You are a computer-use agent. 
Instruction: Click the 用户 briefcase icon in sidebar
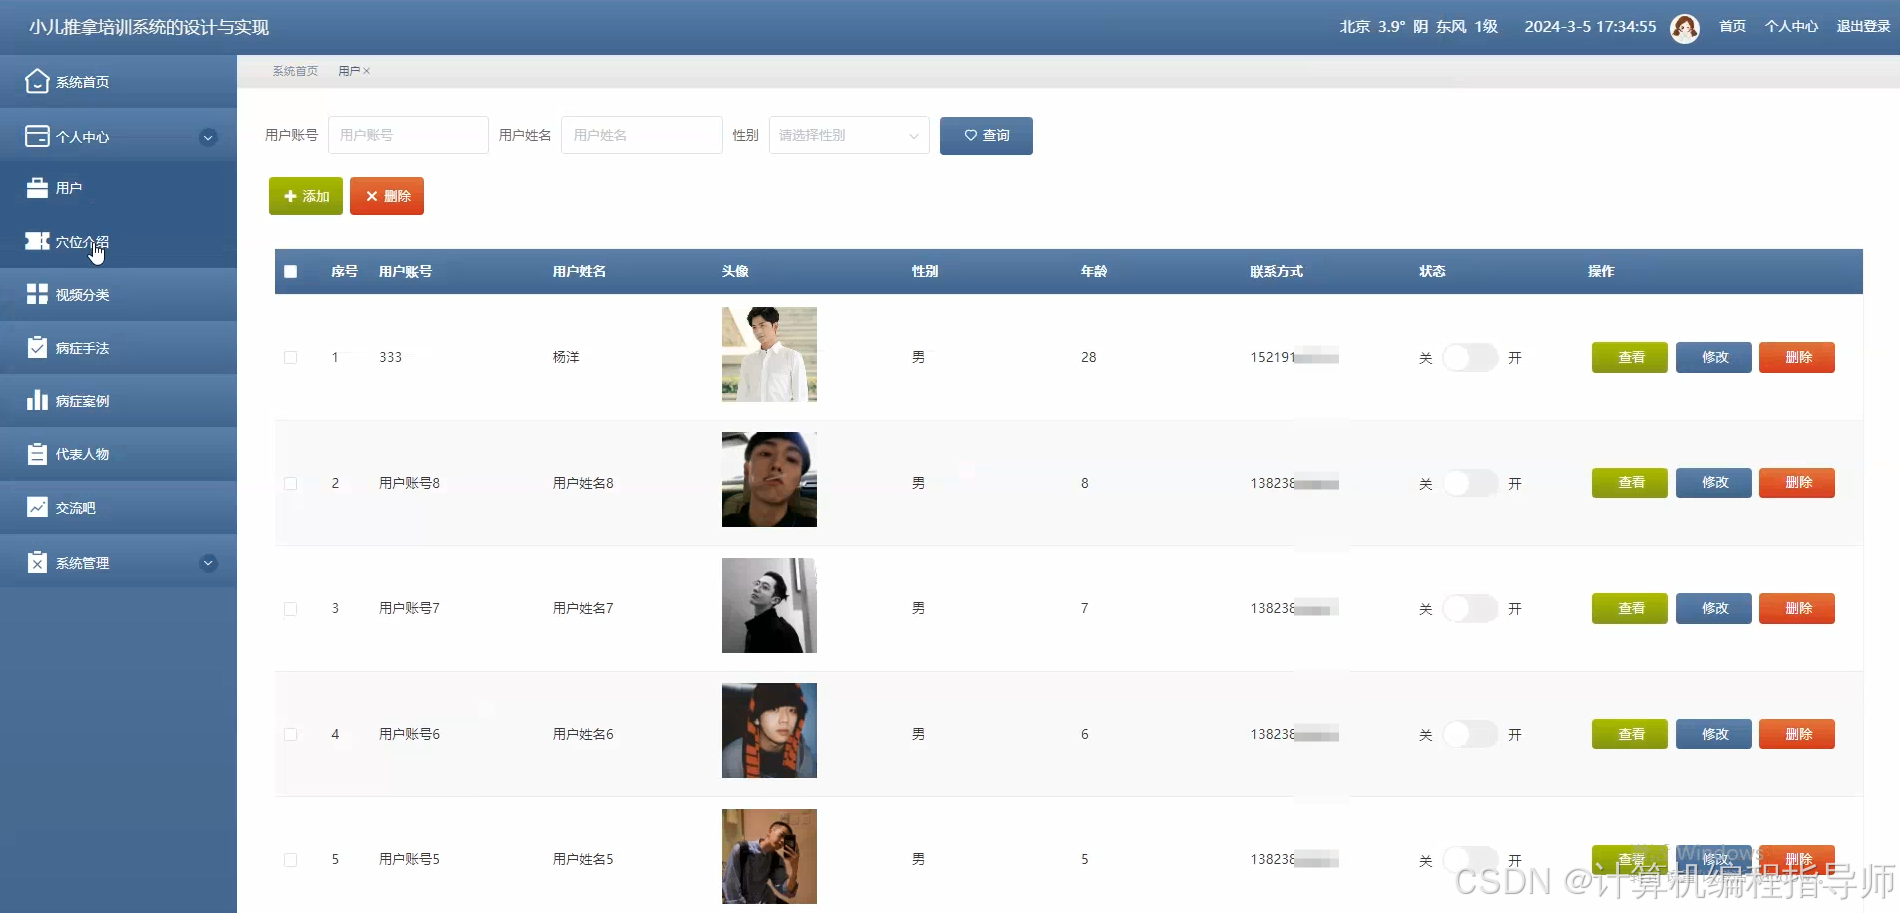pyautogui.click(x=37, y=187)
